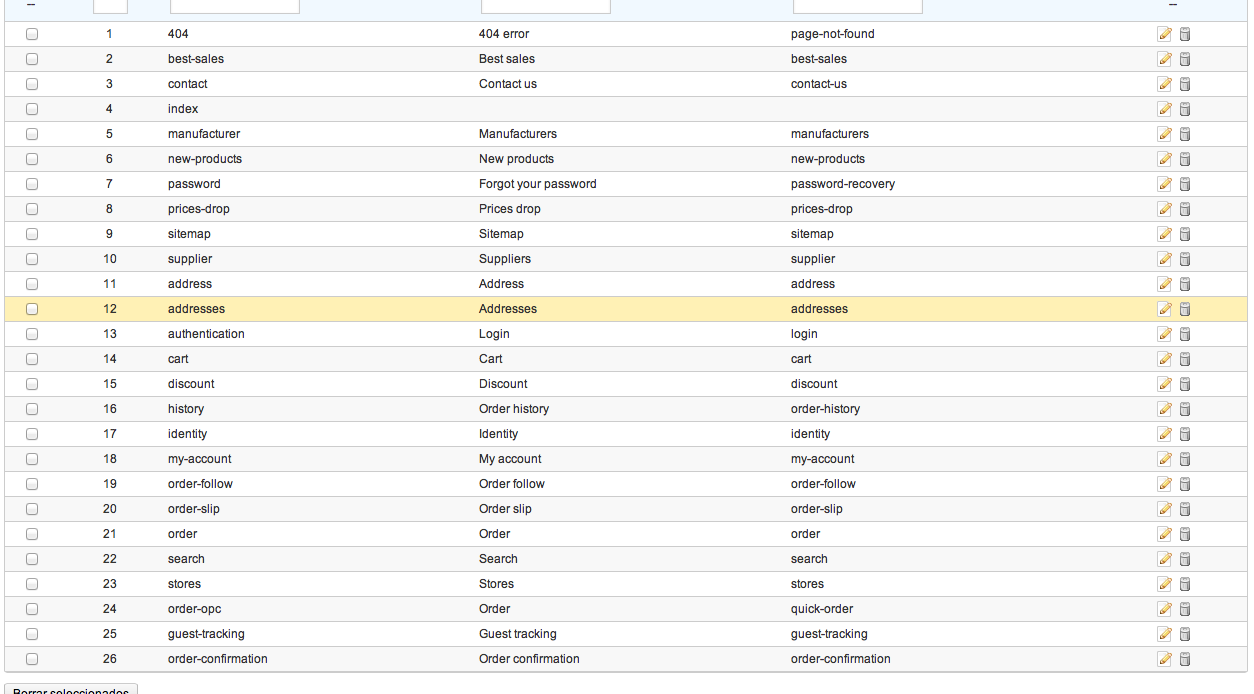Click the friendly URL filter field
Screen dimensions: 1254x694
[857, 6]
